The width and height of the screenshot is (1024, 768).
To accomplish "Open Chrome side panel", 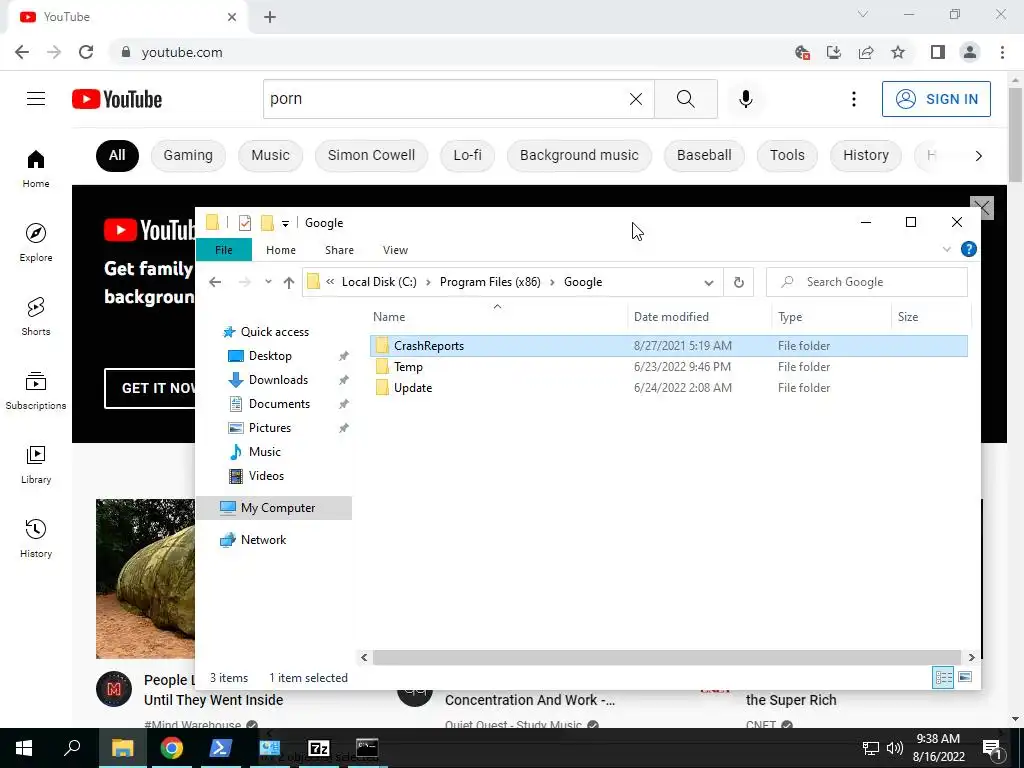I will click(938, 52).
